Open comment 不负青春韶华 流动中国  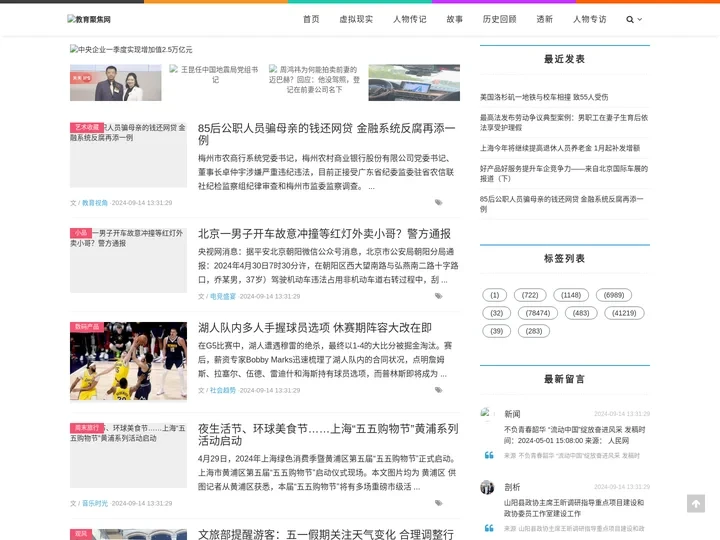point(574,435)
